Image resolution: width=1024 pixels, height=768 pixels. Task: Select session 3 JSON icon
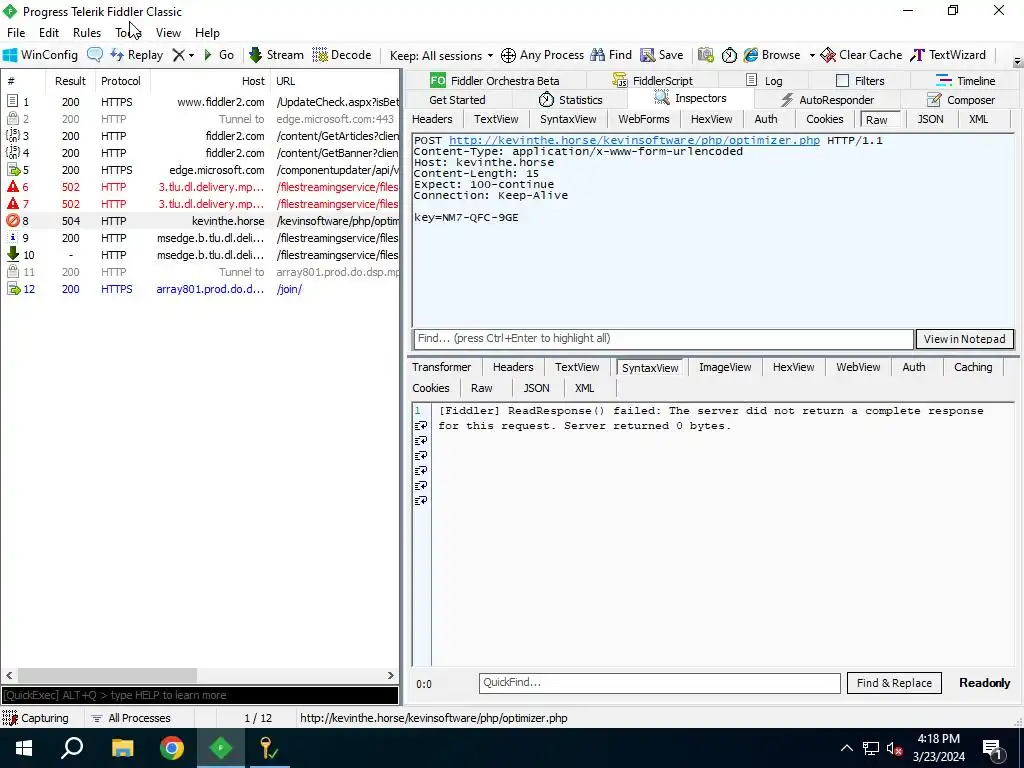pyautogui.click(x=12, y=136)
